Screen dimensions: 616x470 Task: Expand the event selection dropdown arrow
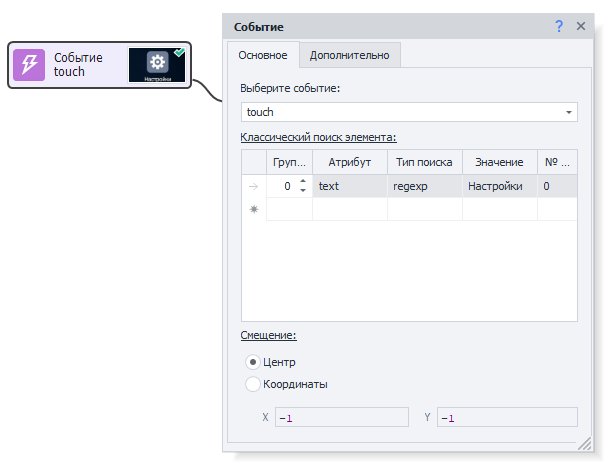[569, 112]
